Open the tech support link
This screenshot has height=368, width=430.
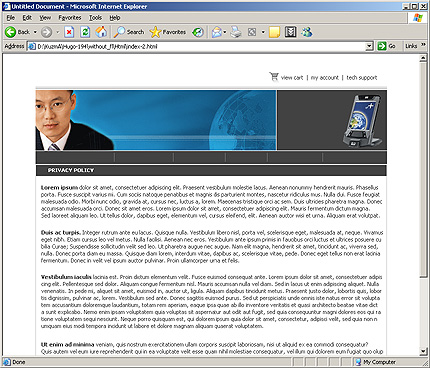click(x=362, y=78)
